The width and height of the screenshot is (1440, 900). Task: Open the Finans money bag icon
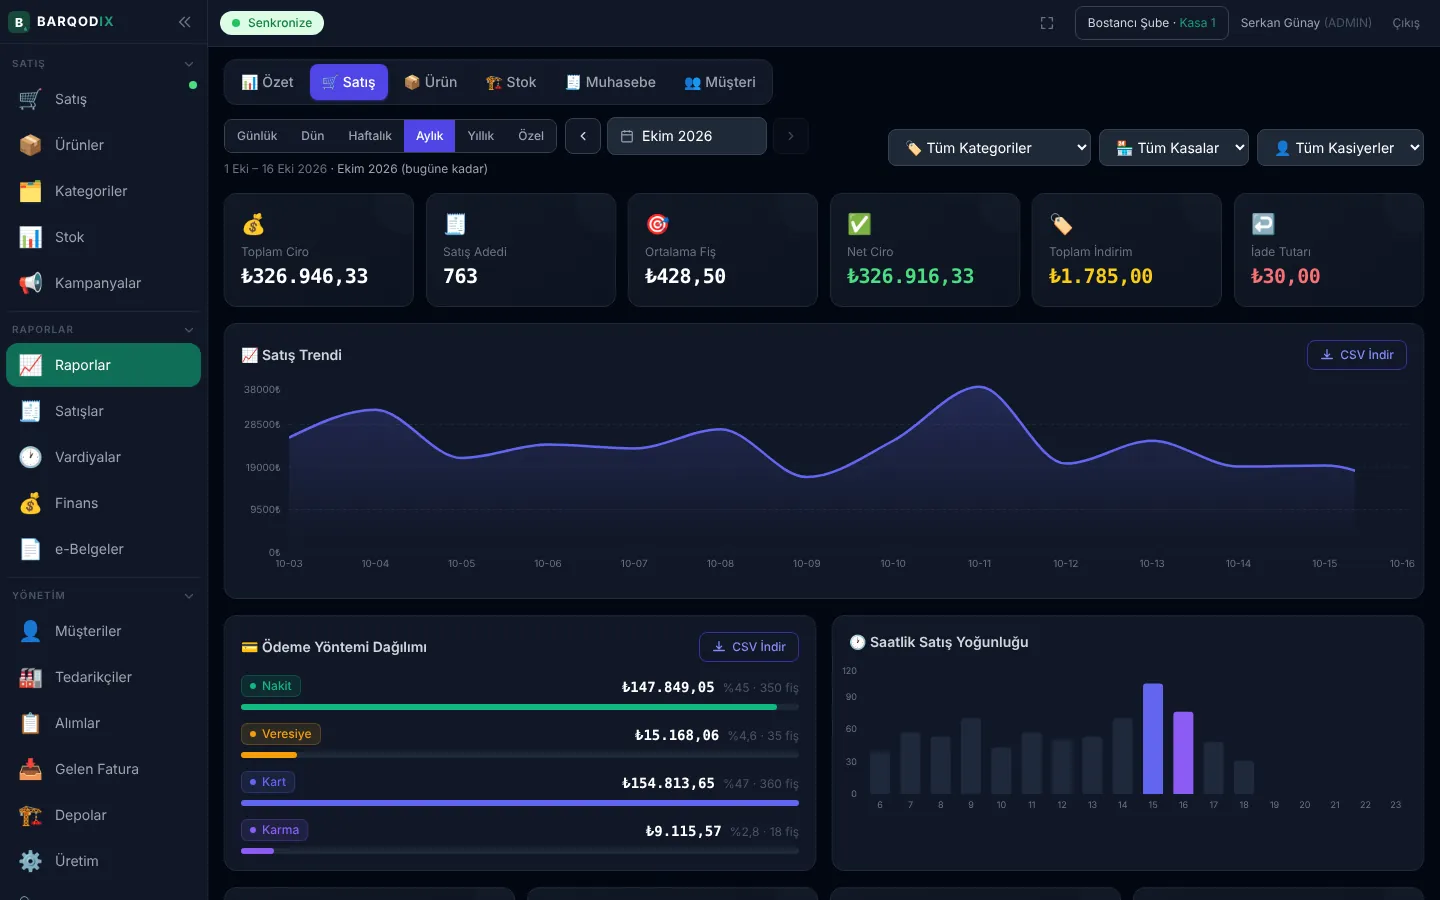coord(31,503)
